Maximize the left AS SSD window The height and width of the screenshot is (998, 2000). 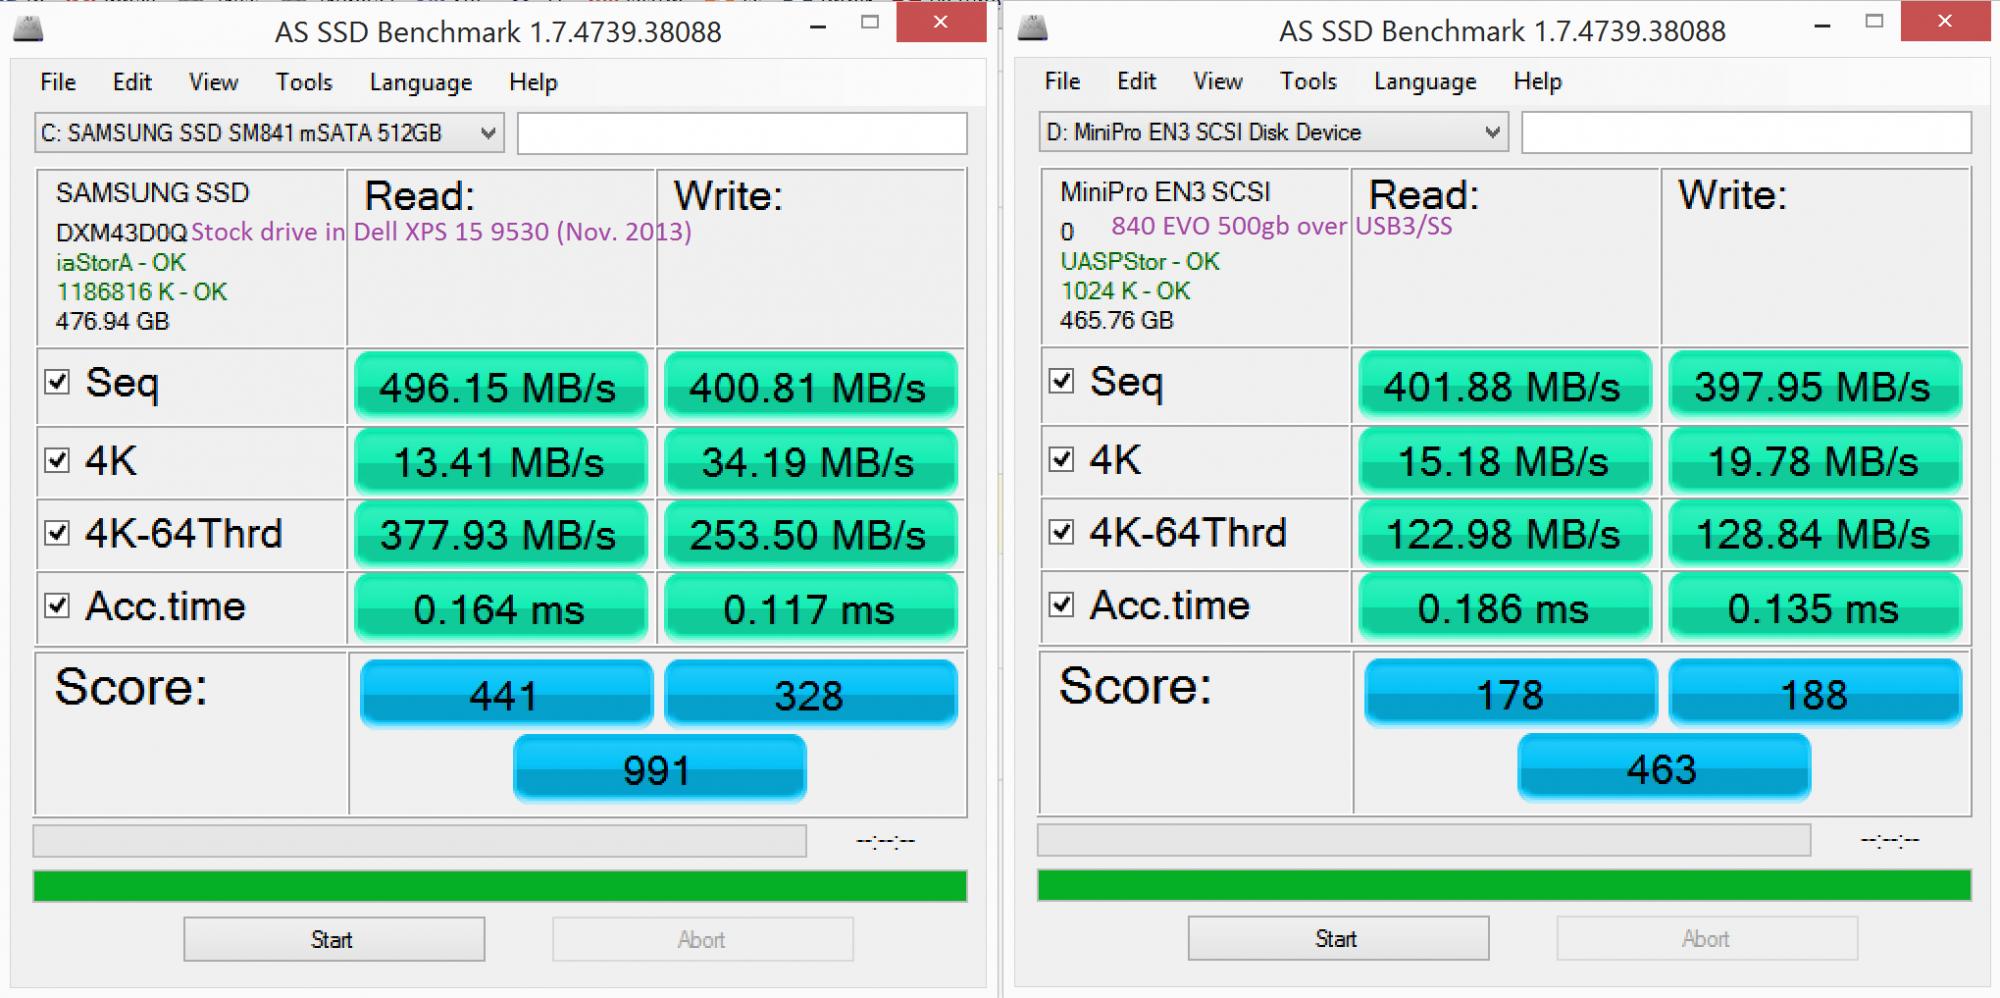point(870,22)
